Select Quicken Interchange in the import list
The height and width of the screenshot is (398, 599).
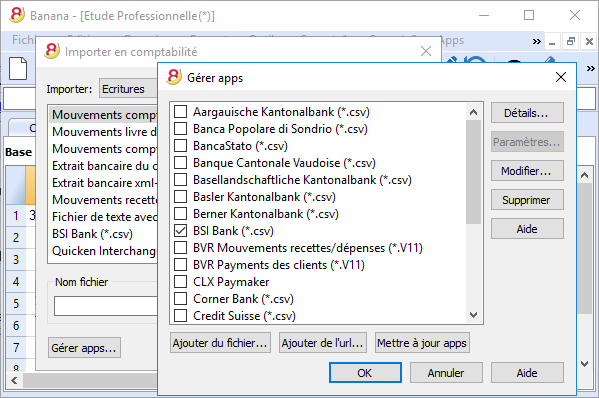[x=103, y=251]
